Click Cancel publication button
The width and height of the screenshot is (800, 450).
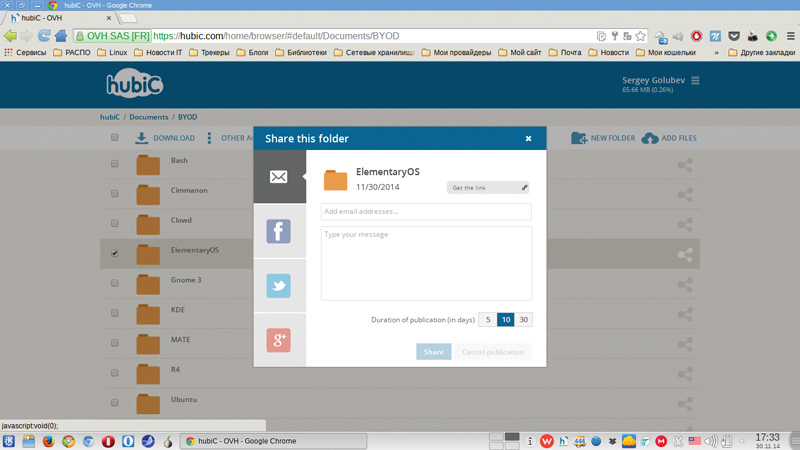point(493,352)
